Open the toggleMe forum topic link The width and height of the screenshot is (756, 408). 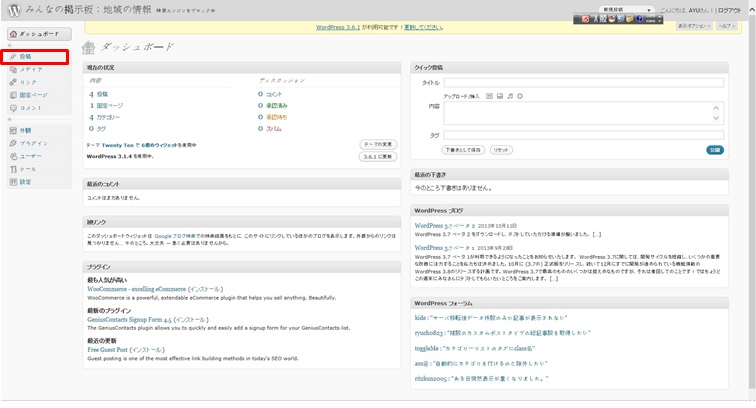pos(474,348)
